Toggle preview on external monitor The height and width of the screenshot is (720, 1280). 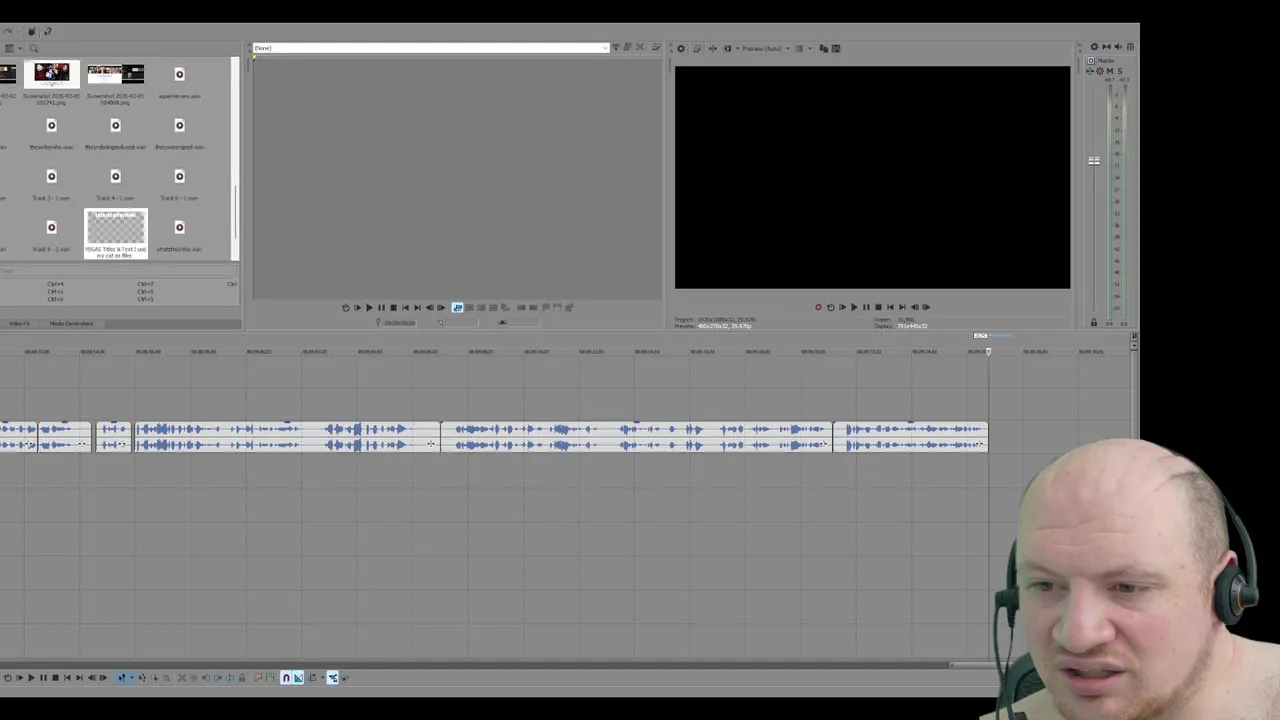pyautogui.click(x=697, y=48)
